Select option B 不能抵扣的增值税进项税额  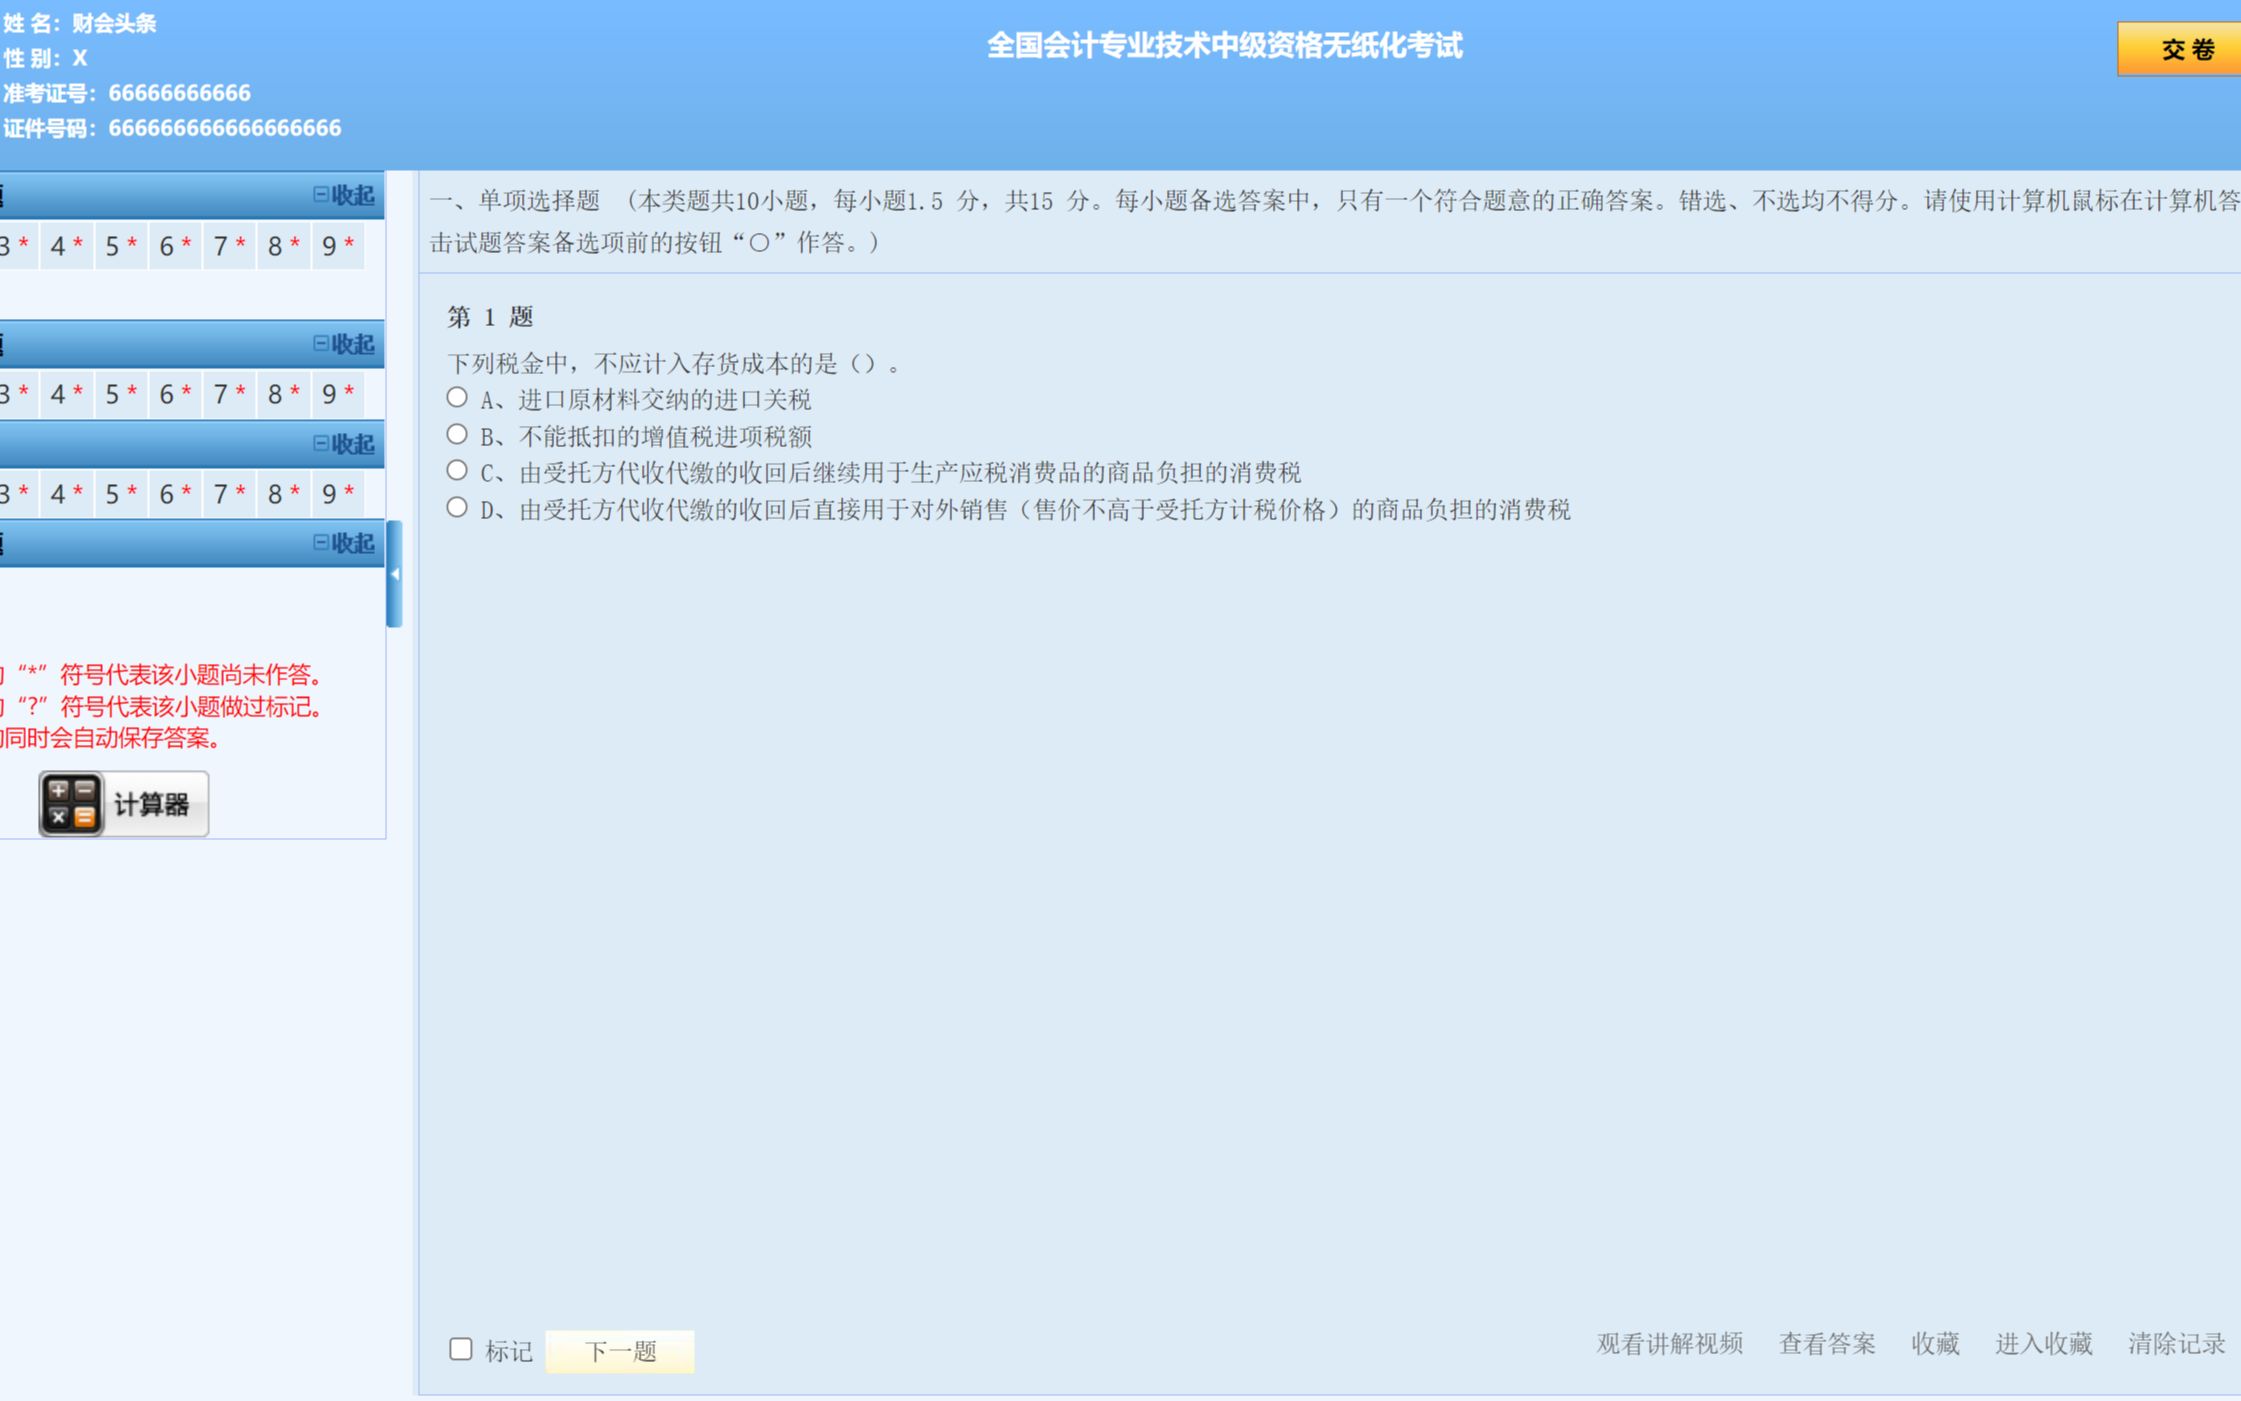(x=457, y=434)
